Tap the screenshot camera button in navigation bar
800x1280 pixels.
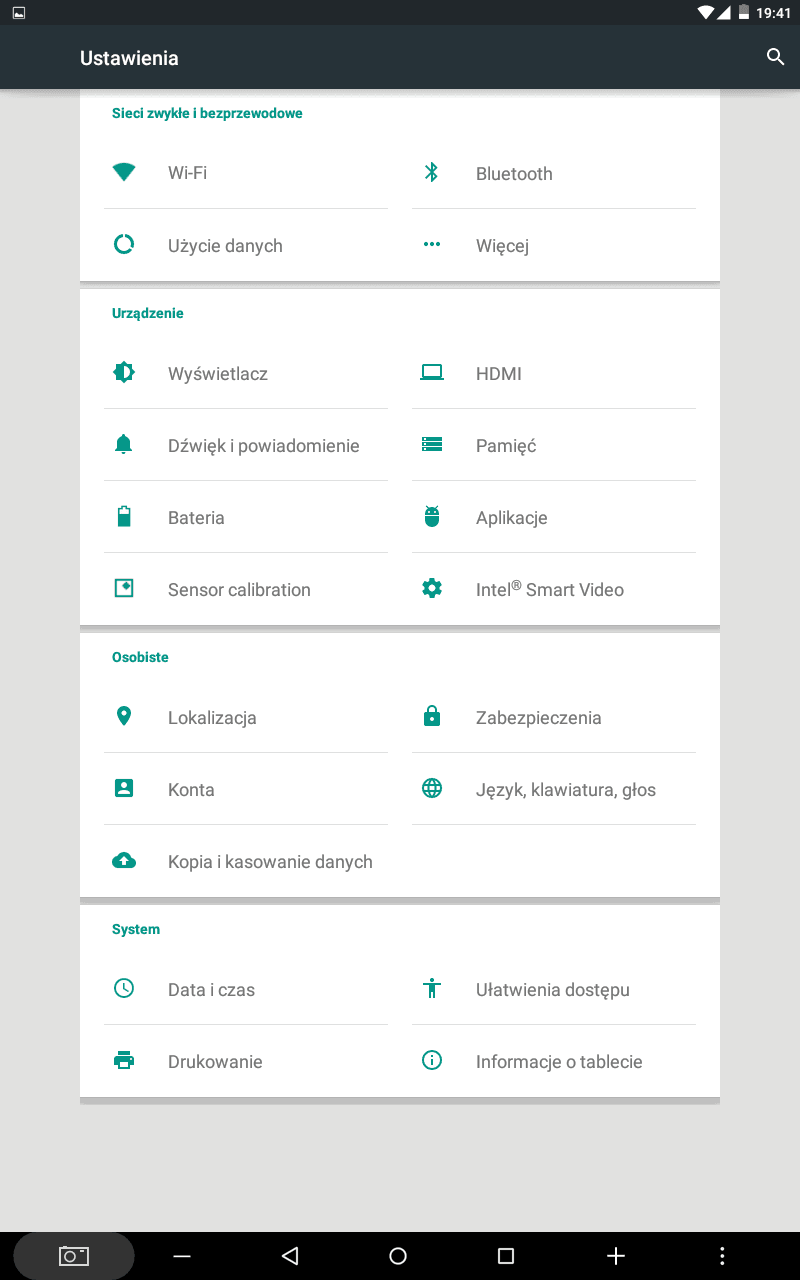click(x=74, y=1256)
